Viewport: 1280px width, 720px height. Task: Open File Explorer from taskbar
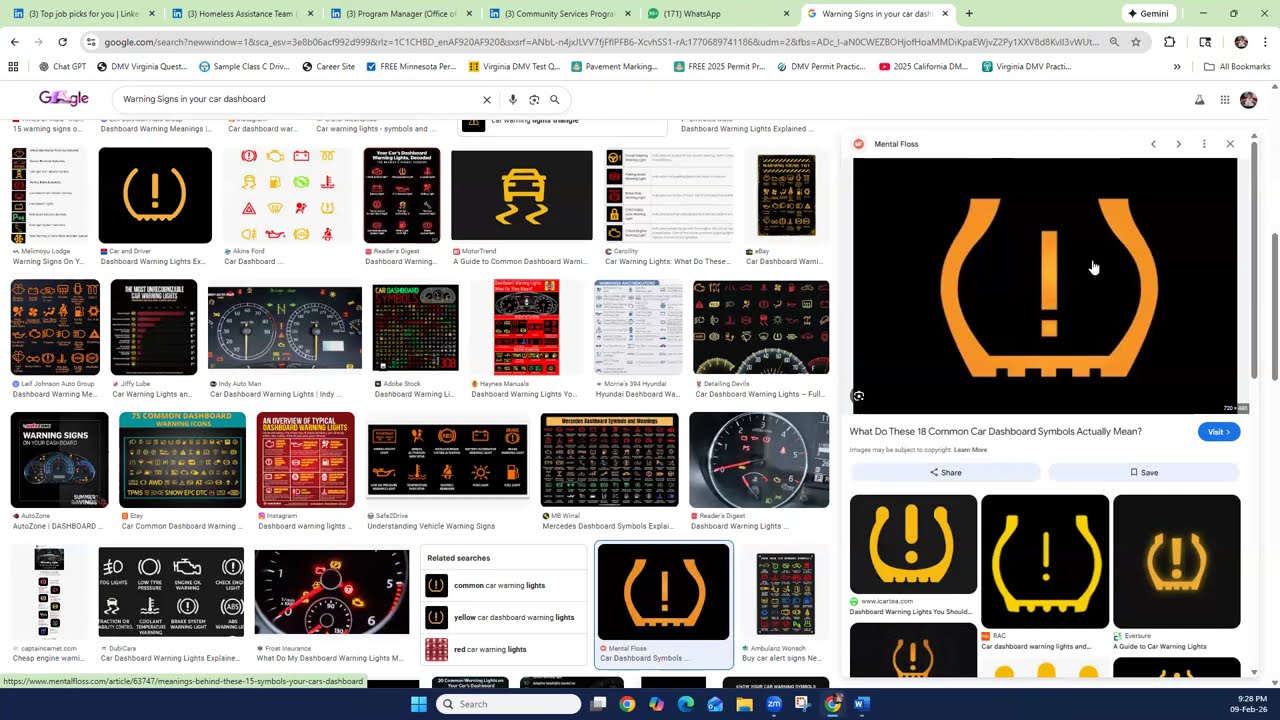pyautogui.click(x=744, y=704)
